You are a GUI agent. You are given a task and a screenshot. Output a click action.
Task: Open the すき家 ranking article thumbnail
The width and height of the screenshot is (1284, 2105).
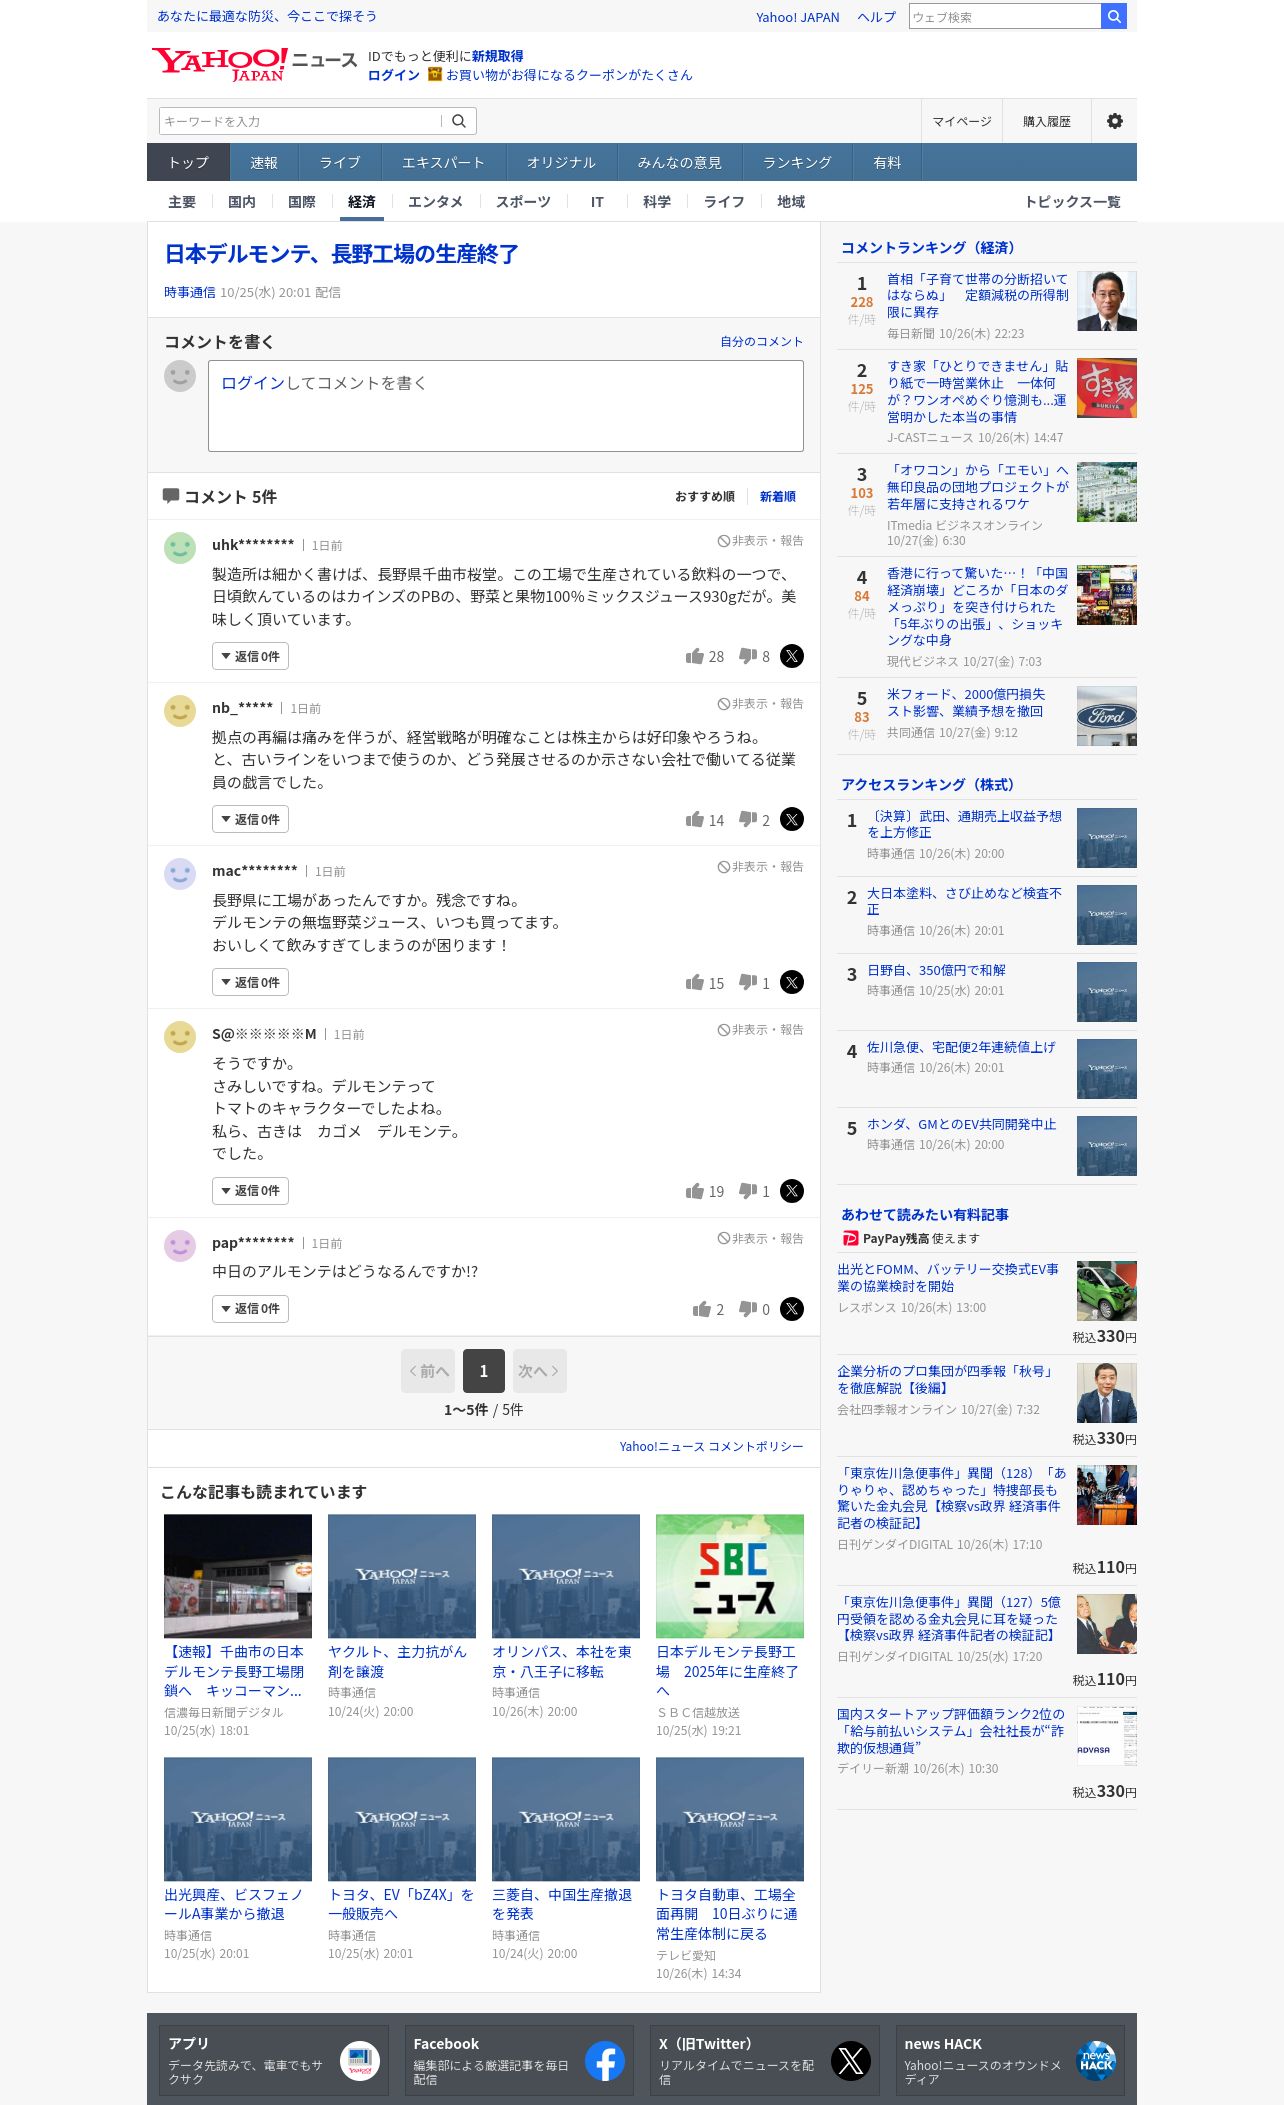pyautogui.click(x=1107, y=388)
